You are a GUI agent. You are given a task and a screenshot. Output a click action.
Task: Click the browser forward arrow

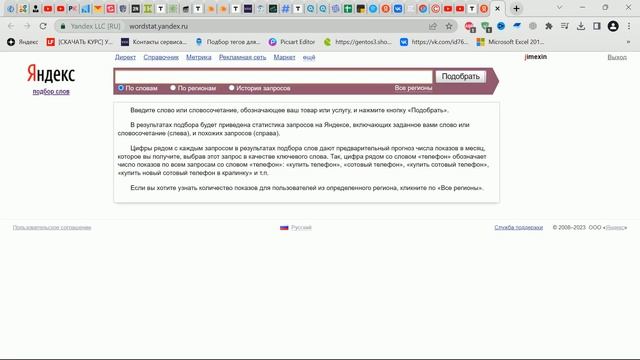pyautogui.click(x=27, y=26)
